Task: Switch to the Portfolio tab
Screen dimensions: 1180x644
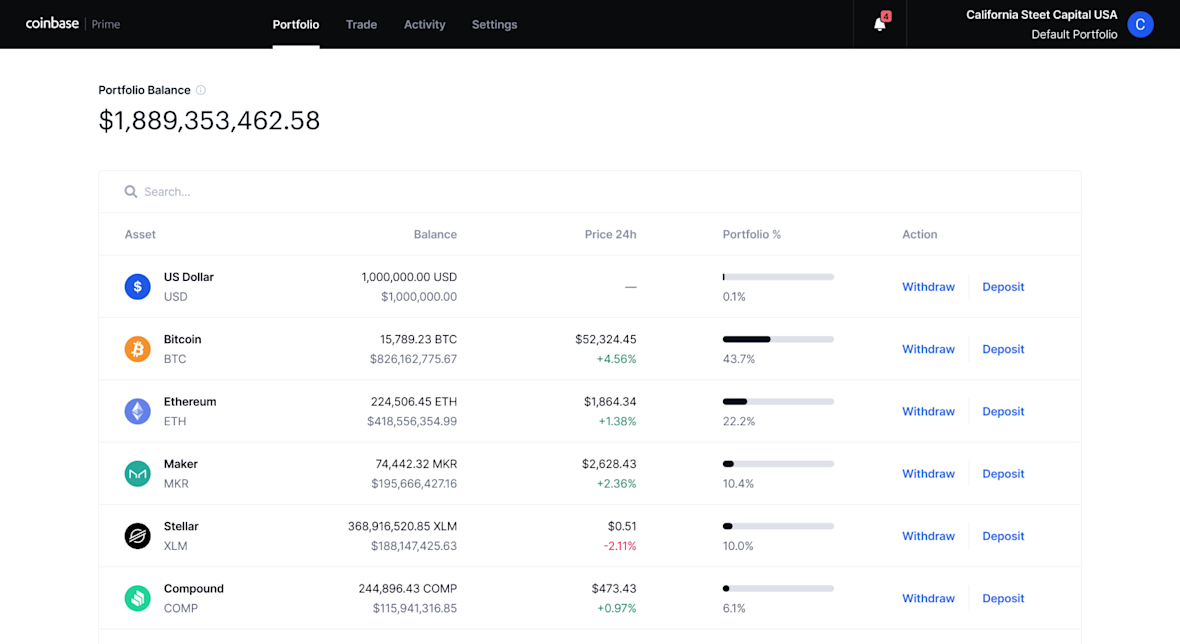Action: [296, 24]
